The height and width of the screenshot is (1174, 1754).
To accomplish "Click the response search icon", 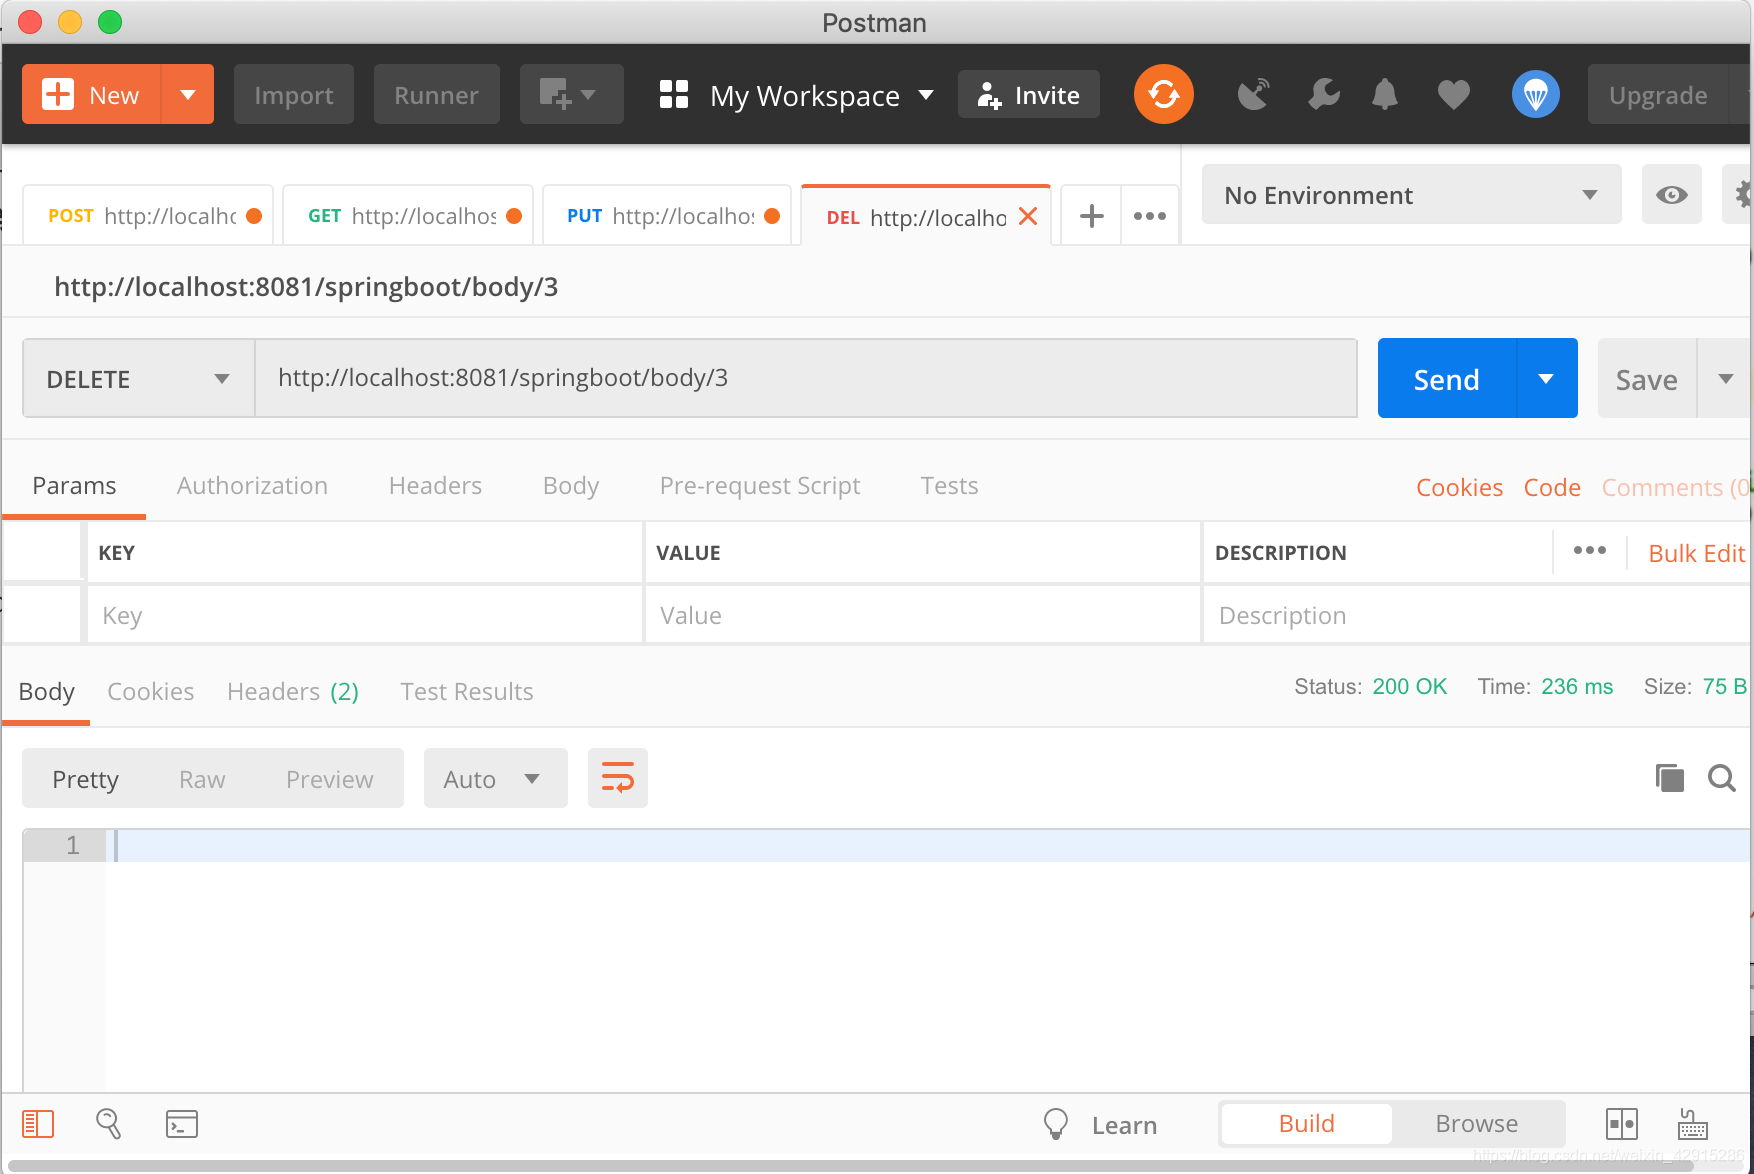I will [x=1722, y=778].
